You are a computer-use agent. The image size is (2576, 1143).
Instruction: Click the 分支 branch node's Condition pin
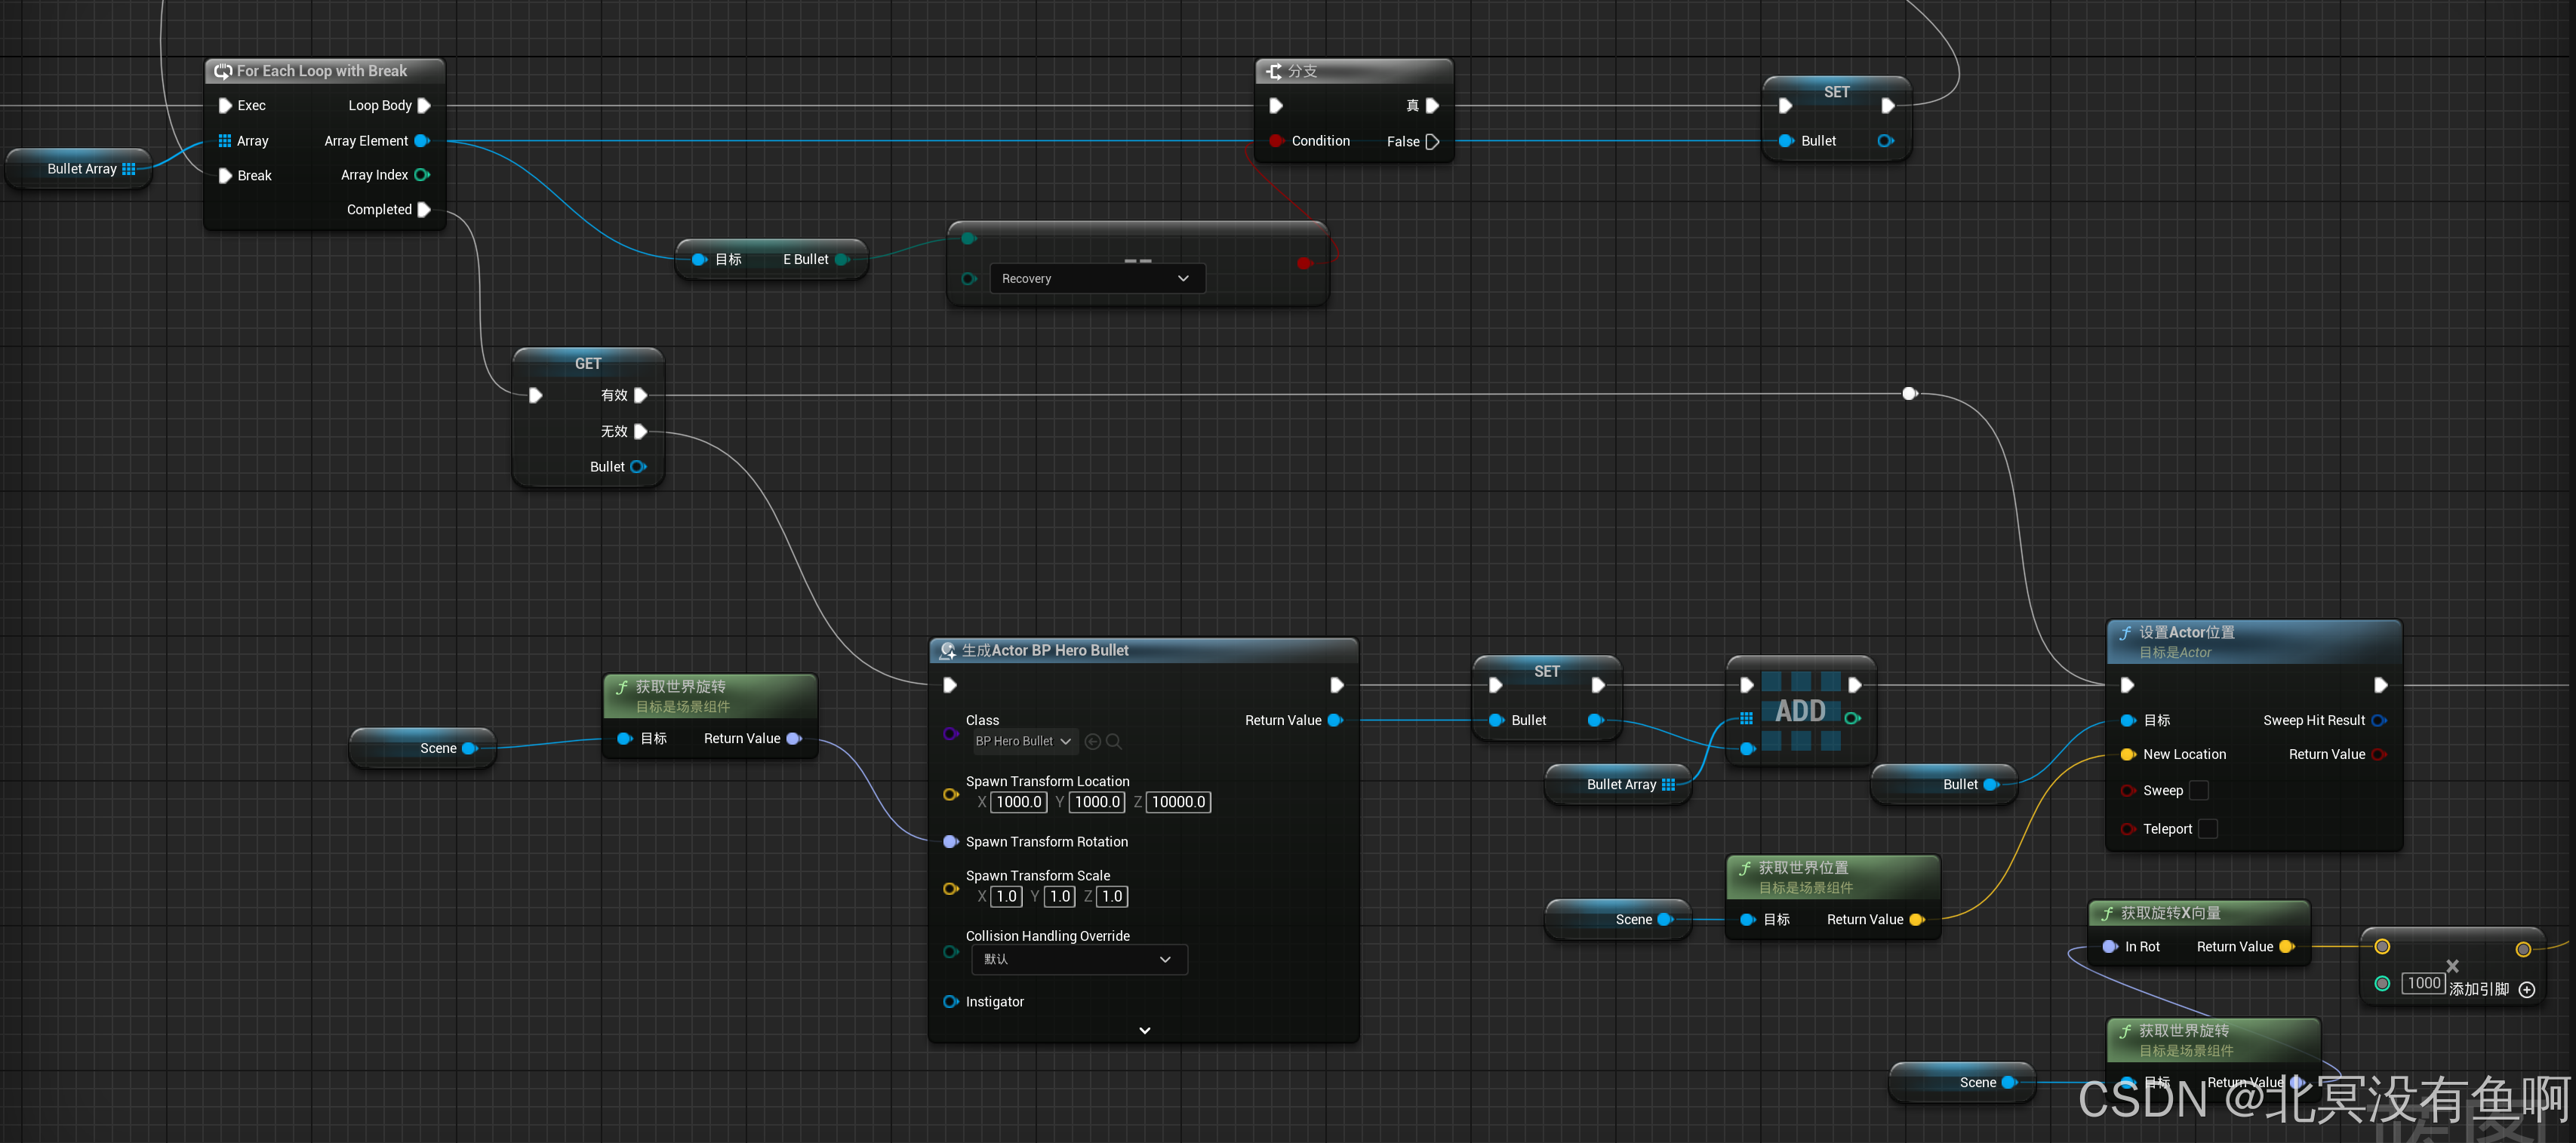[x=1276, y=141]
